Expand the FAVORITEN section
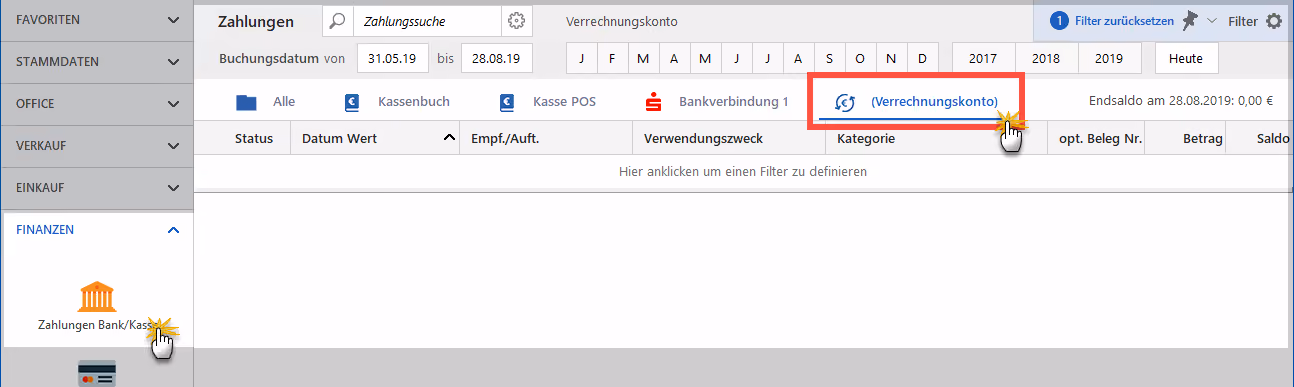Viewport: 1294px width, 387px height. pos(96,19)
